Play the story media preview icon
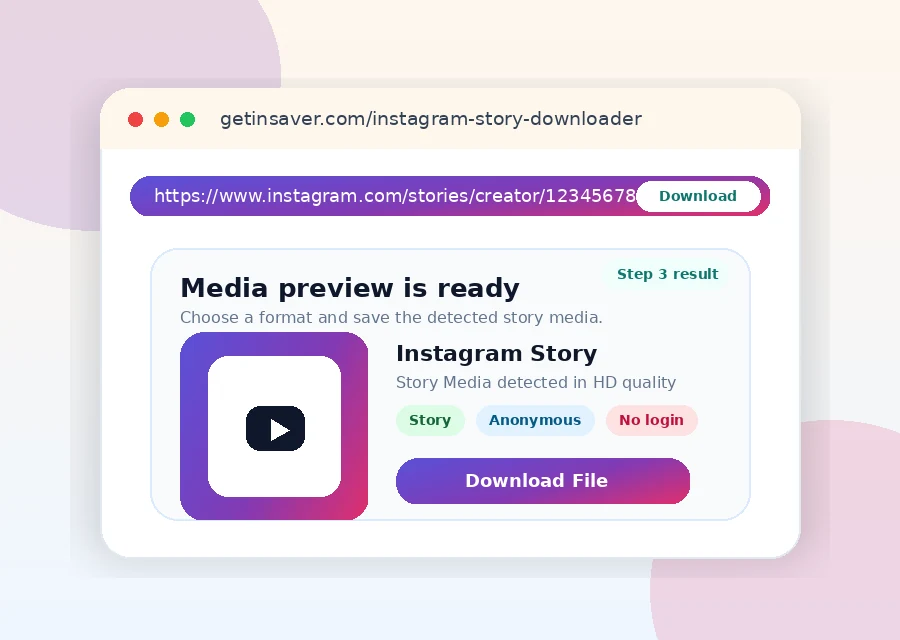The width and height of the screenshot is (900, 640). click(x=276, y=429)
